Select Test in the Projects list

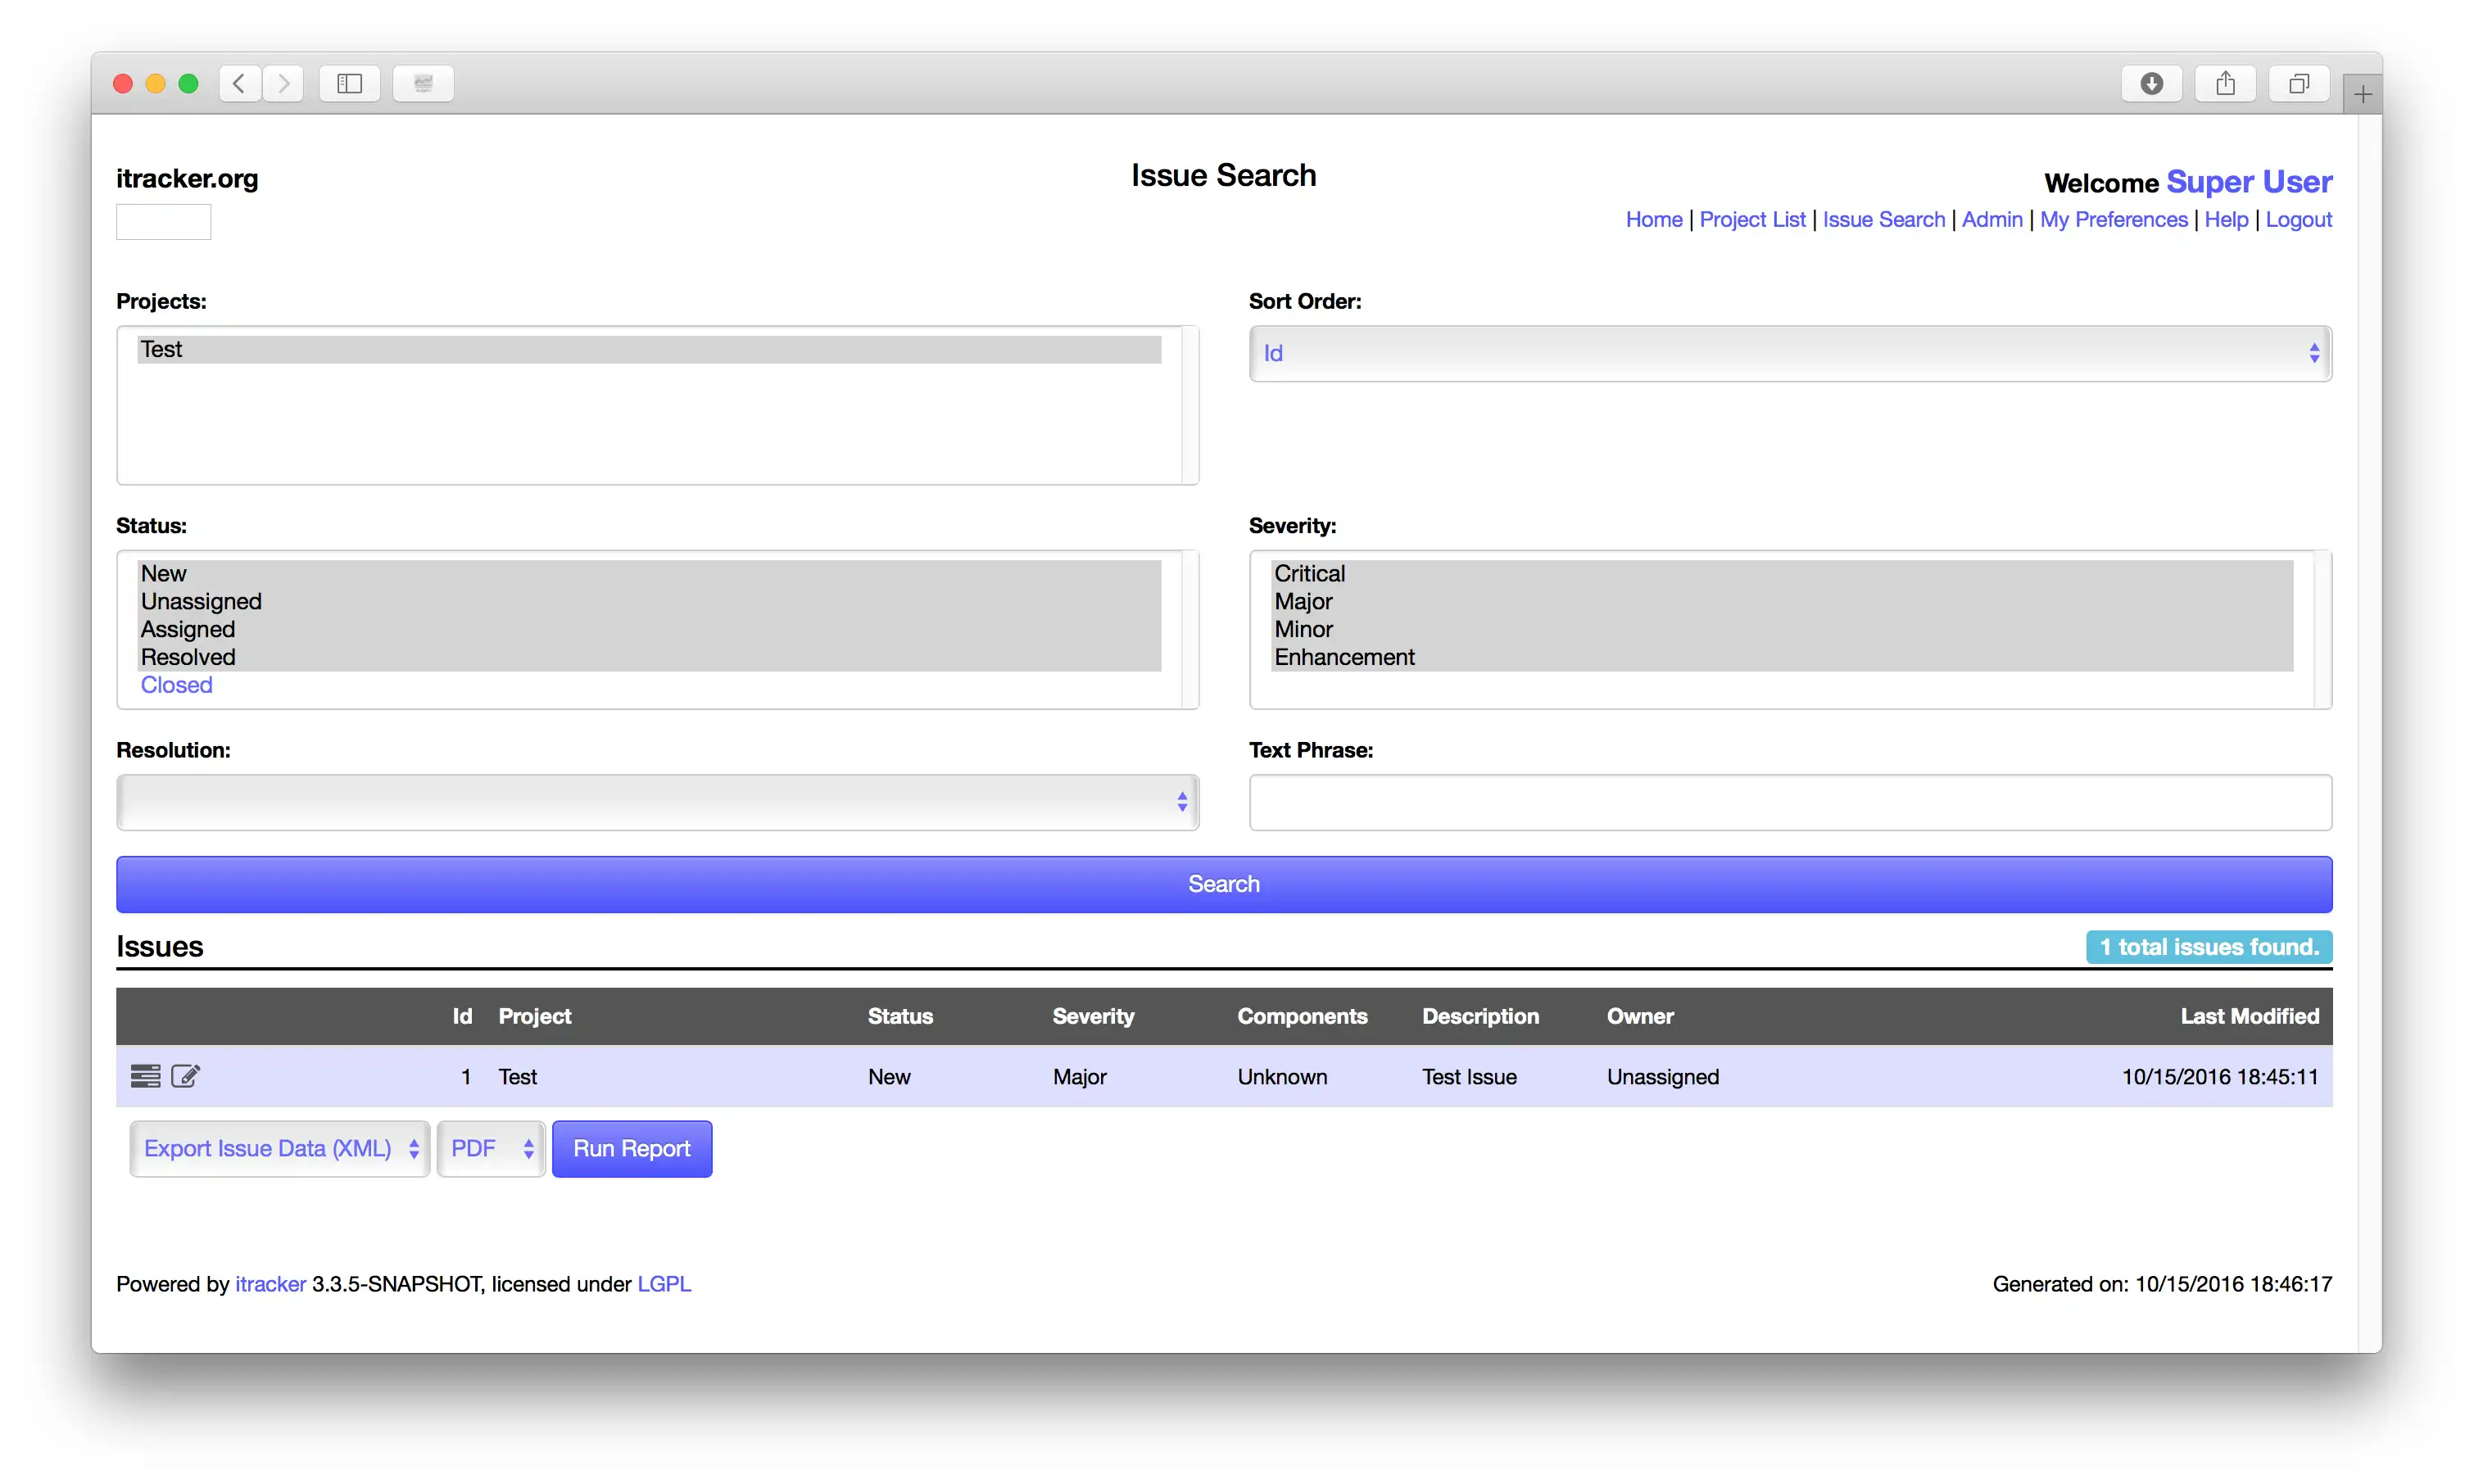coord(162,349)
